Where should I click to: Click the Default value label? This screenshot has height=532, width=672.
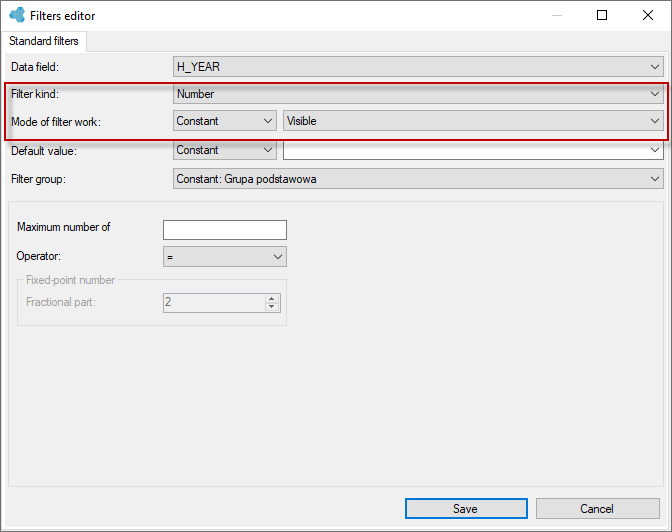44,151
